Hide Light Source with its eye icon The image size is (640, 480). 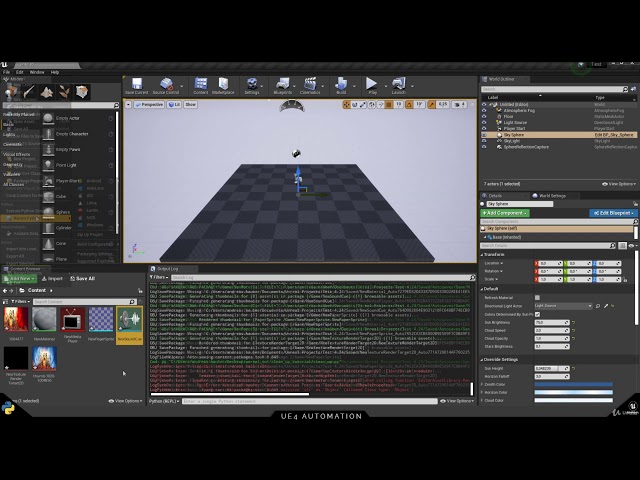pyautogui.click(x=484, y=122)
